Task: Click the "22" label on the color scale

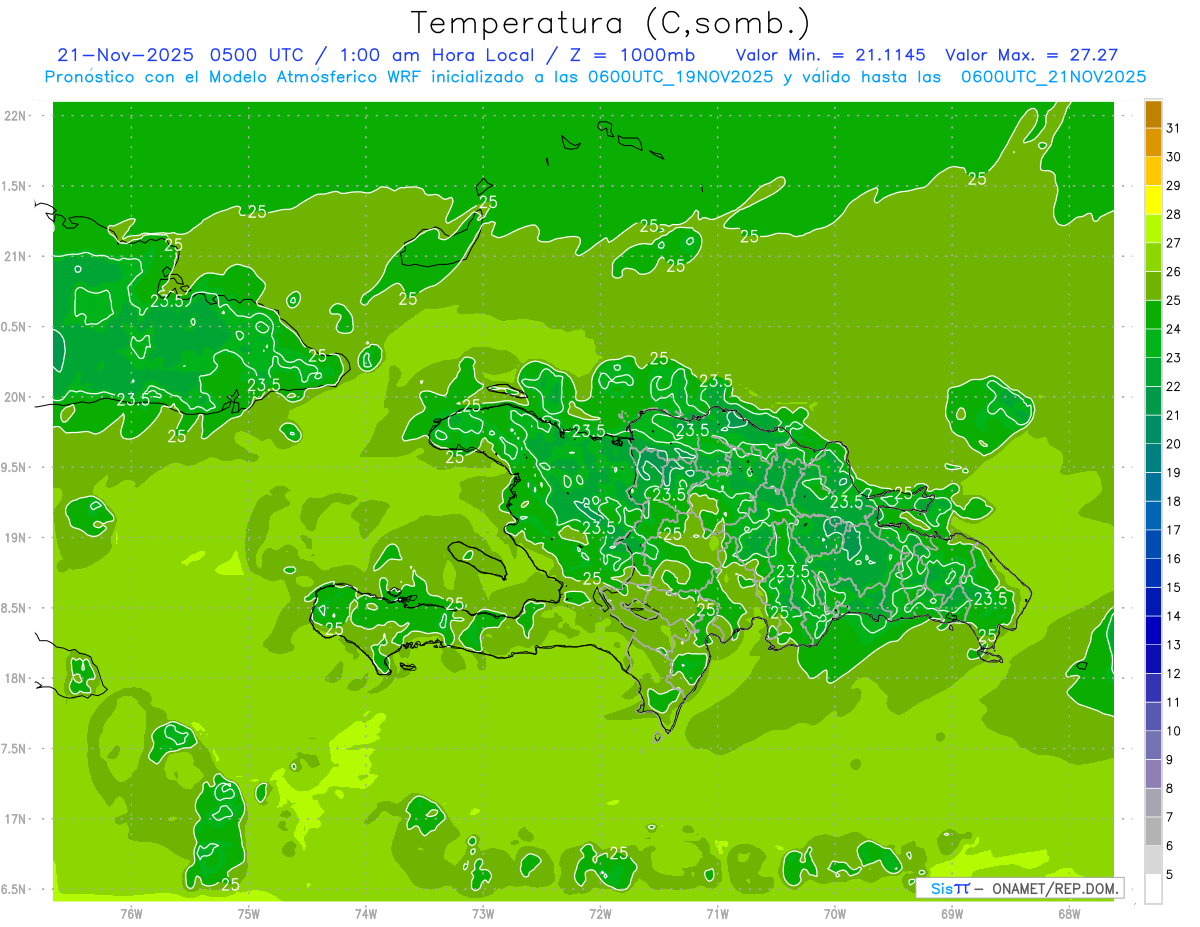Action: pos(1174,387)
